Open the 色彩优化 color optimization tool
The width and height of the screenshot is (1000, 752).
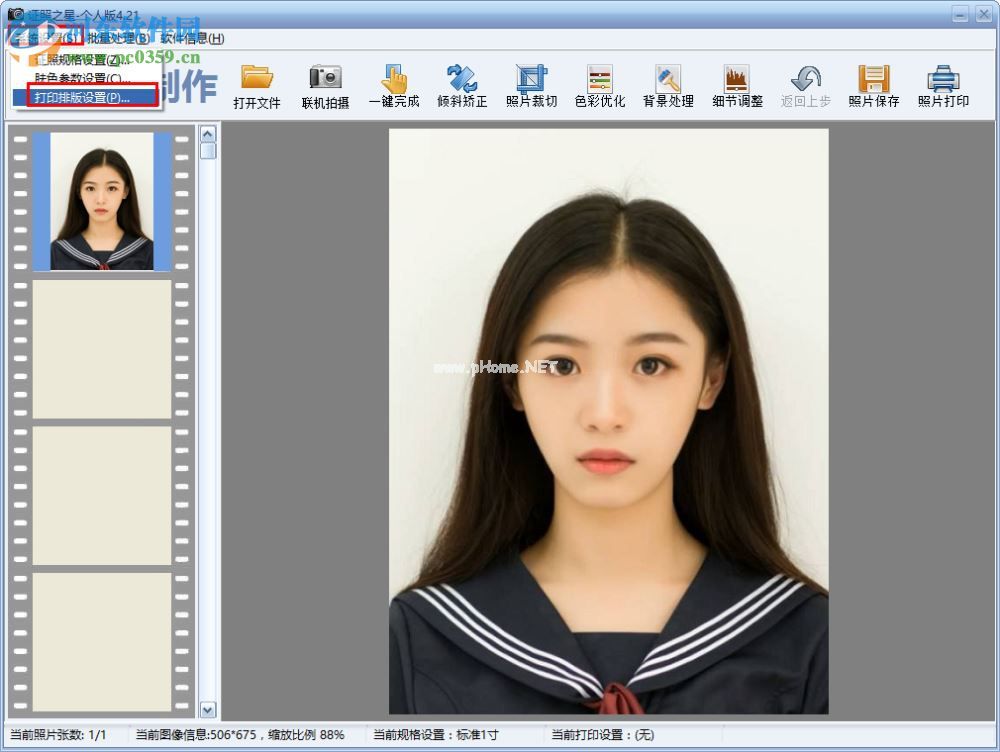click(x=600, y=80)
